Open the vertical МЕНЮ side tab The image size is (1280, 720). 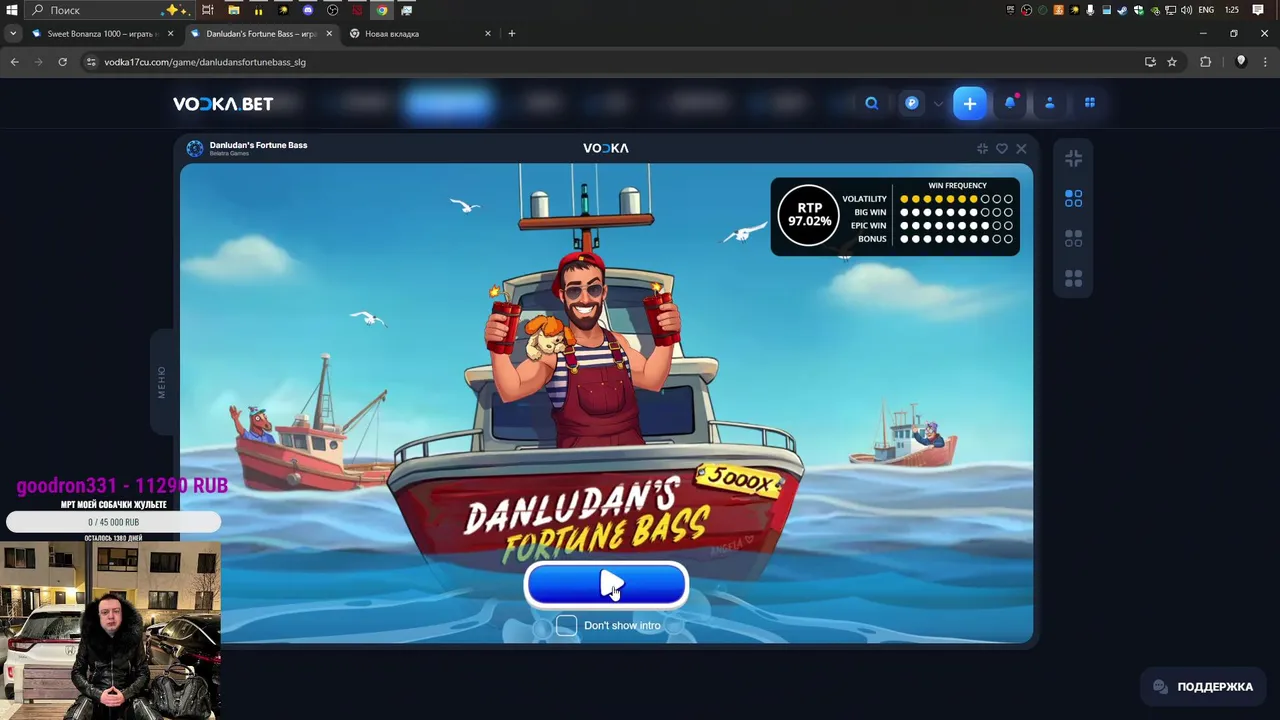162,382
